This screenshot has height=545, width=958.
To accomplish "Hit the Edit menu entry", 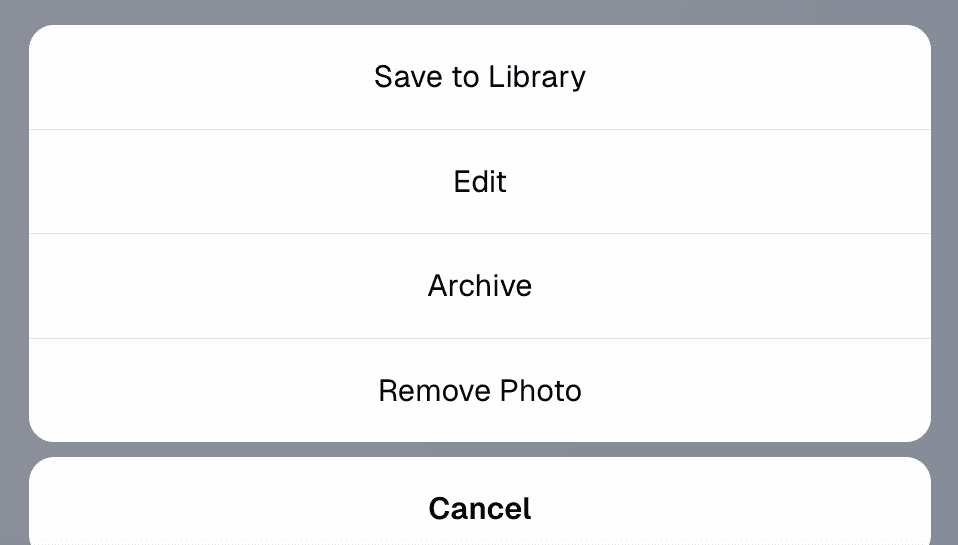I will pos(480,181).
